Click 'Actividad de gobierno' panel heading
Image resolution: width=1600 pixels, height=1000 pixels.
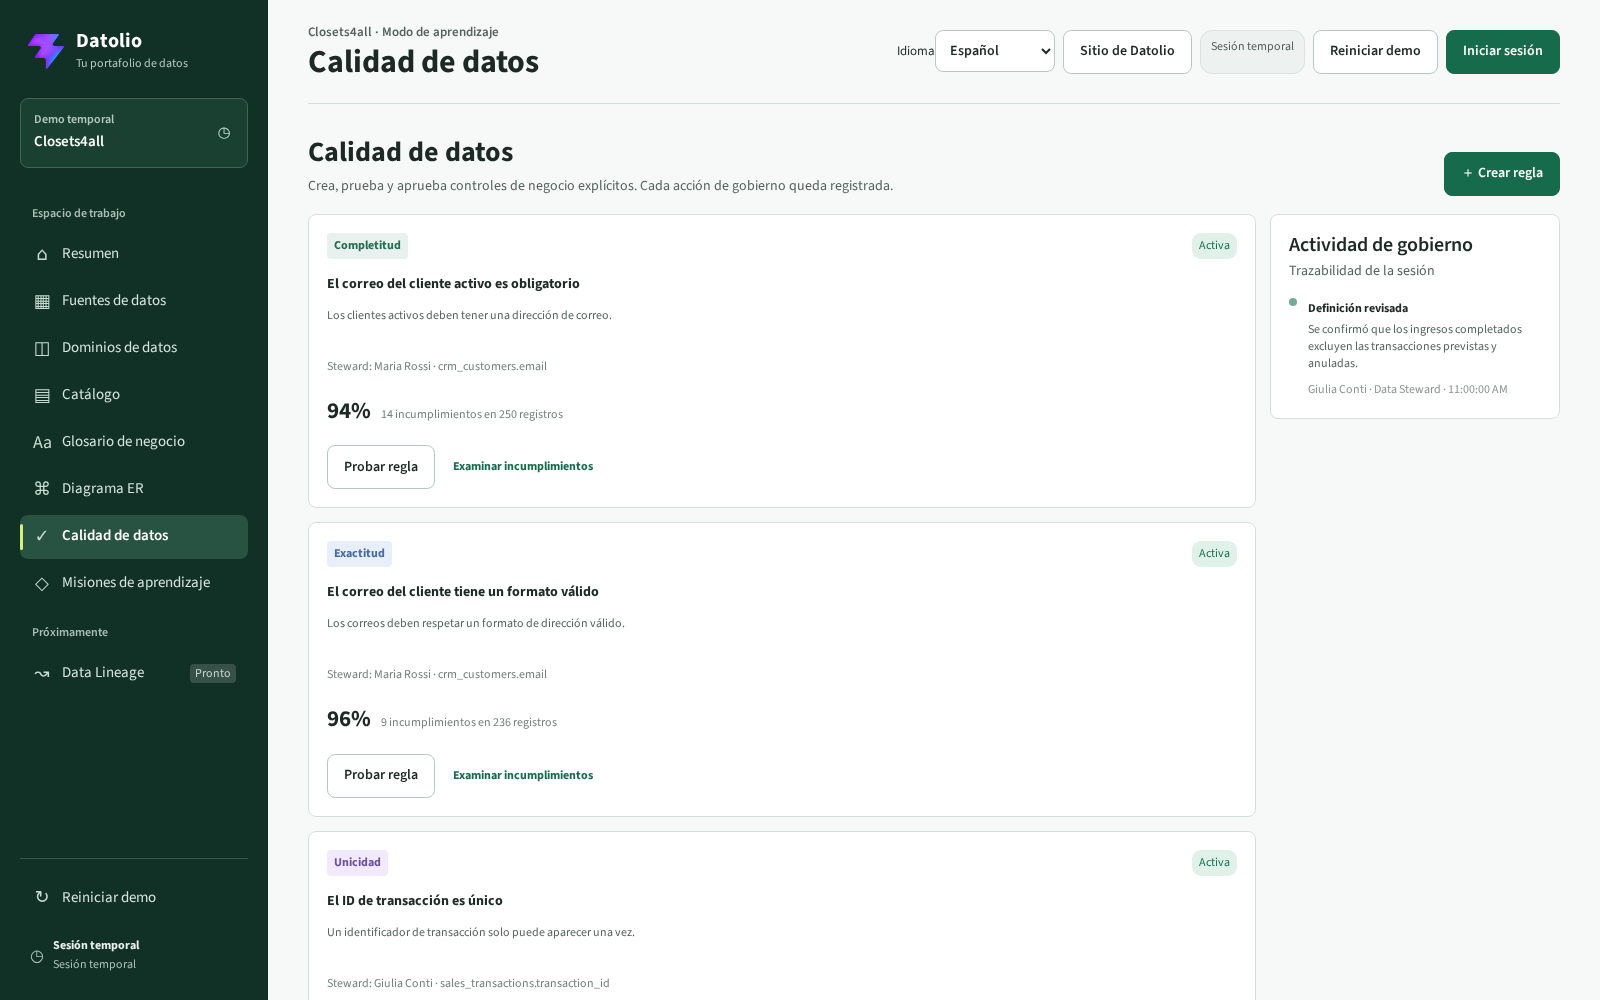coord(1380,245)
